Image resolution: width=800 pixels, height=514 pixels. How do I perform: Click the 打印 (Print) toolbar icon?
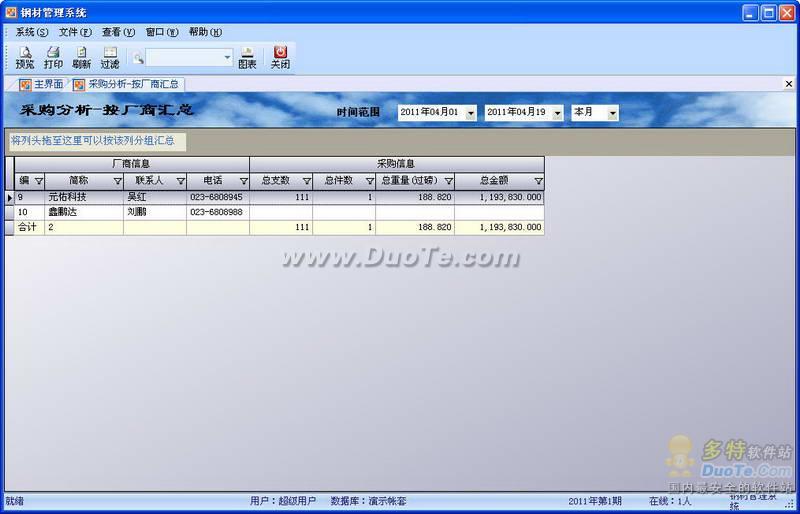pos(53,57)
